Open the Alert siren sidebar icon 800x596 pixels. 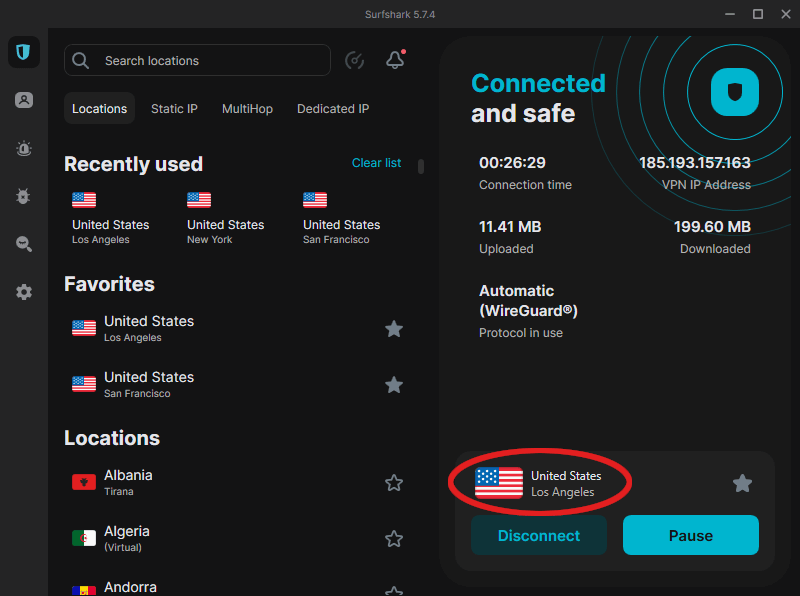23,148
